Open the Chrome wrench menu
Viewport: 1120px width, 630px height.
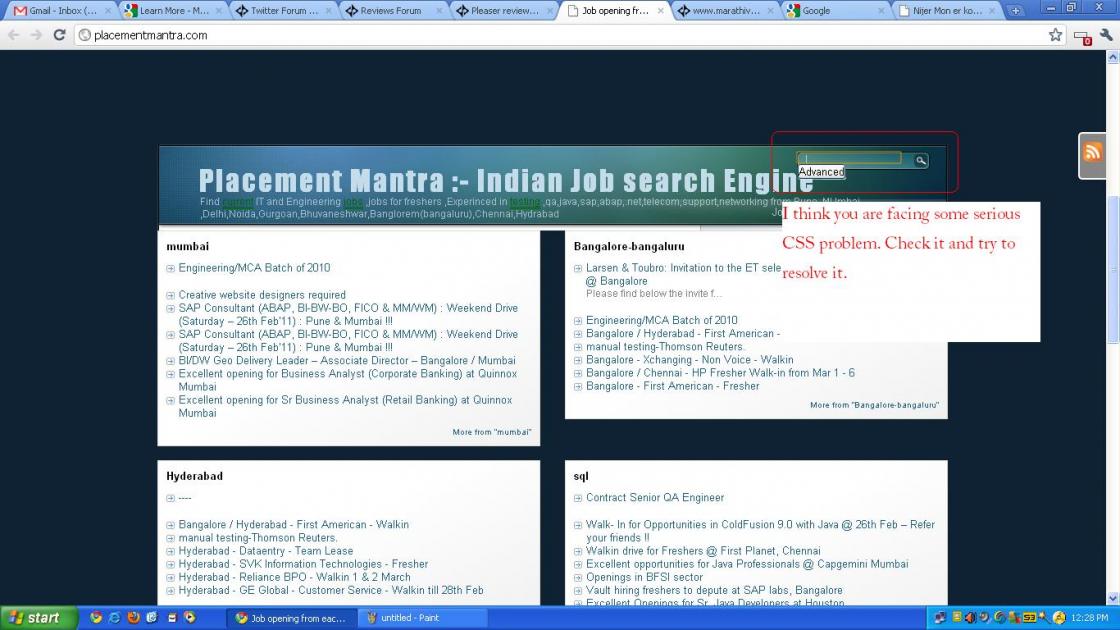[1106, 35]
